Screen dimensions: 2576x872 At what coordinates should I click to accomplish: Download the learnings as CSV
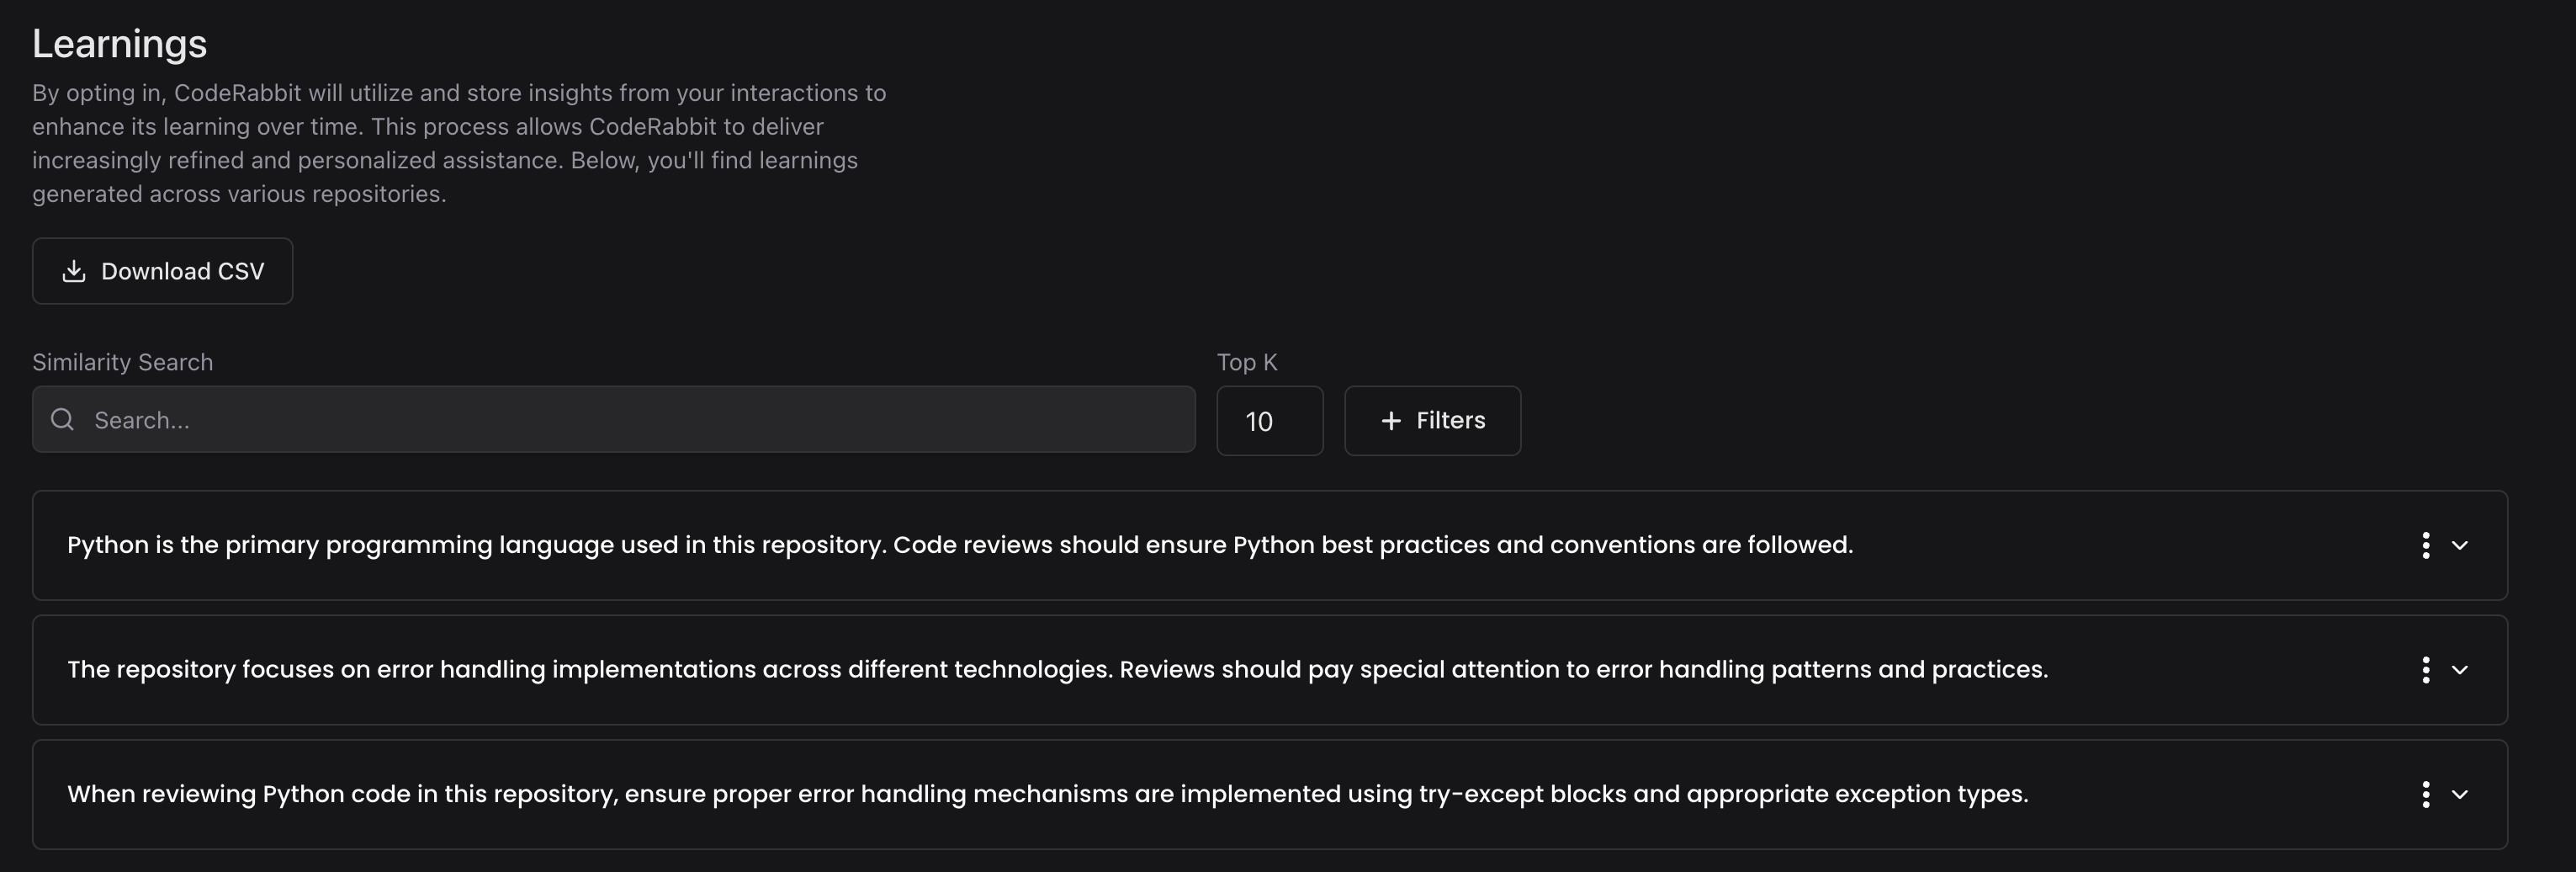pos(163,271)
